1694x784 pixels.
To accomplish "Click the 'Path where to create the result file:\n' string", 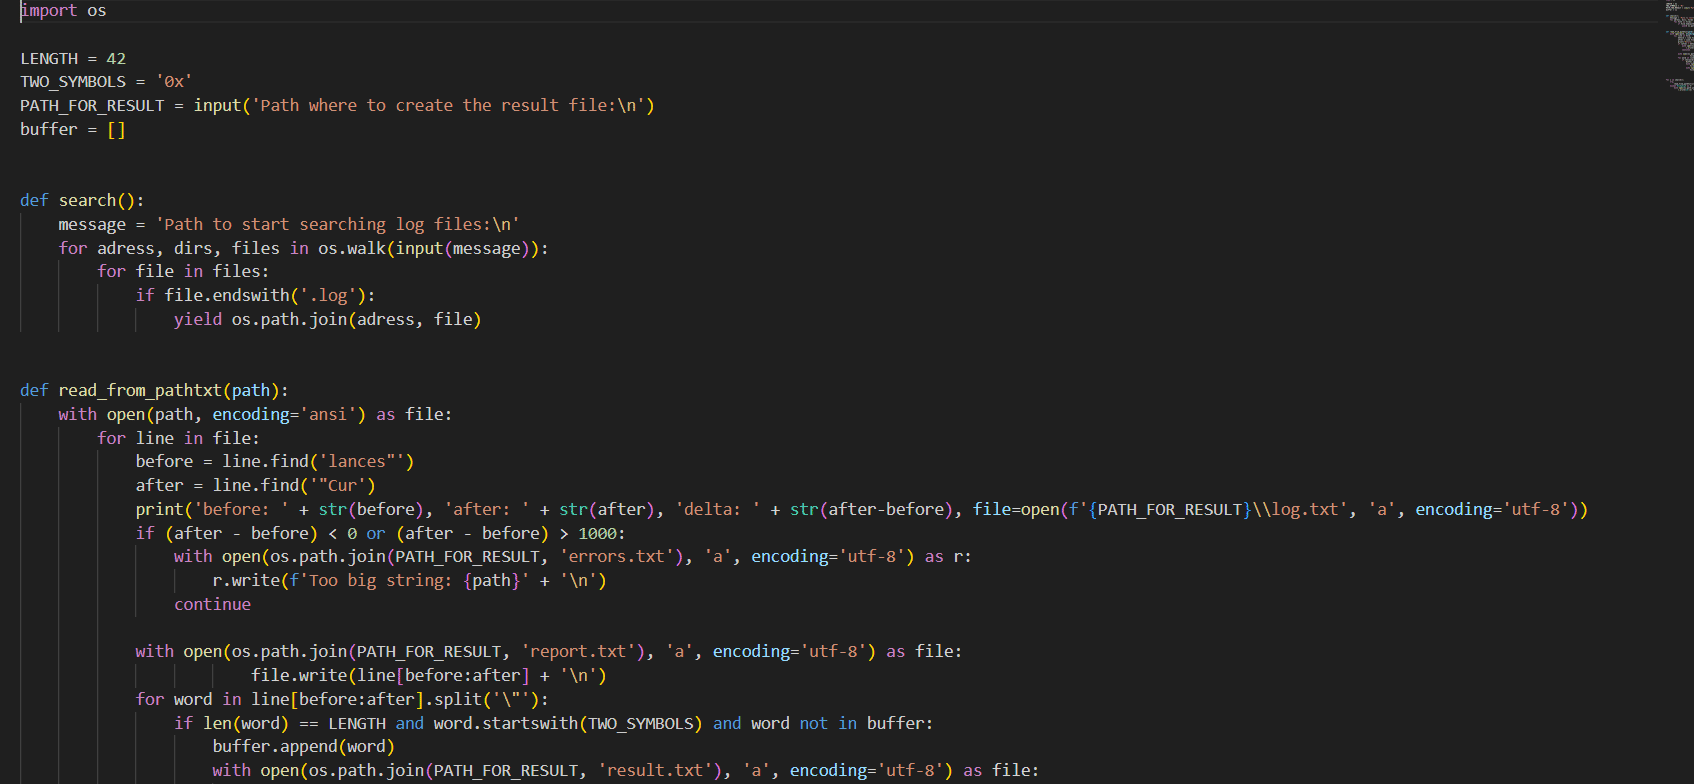I will click(x=449, y=106).
